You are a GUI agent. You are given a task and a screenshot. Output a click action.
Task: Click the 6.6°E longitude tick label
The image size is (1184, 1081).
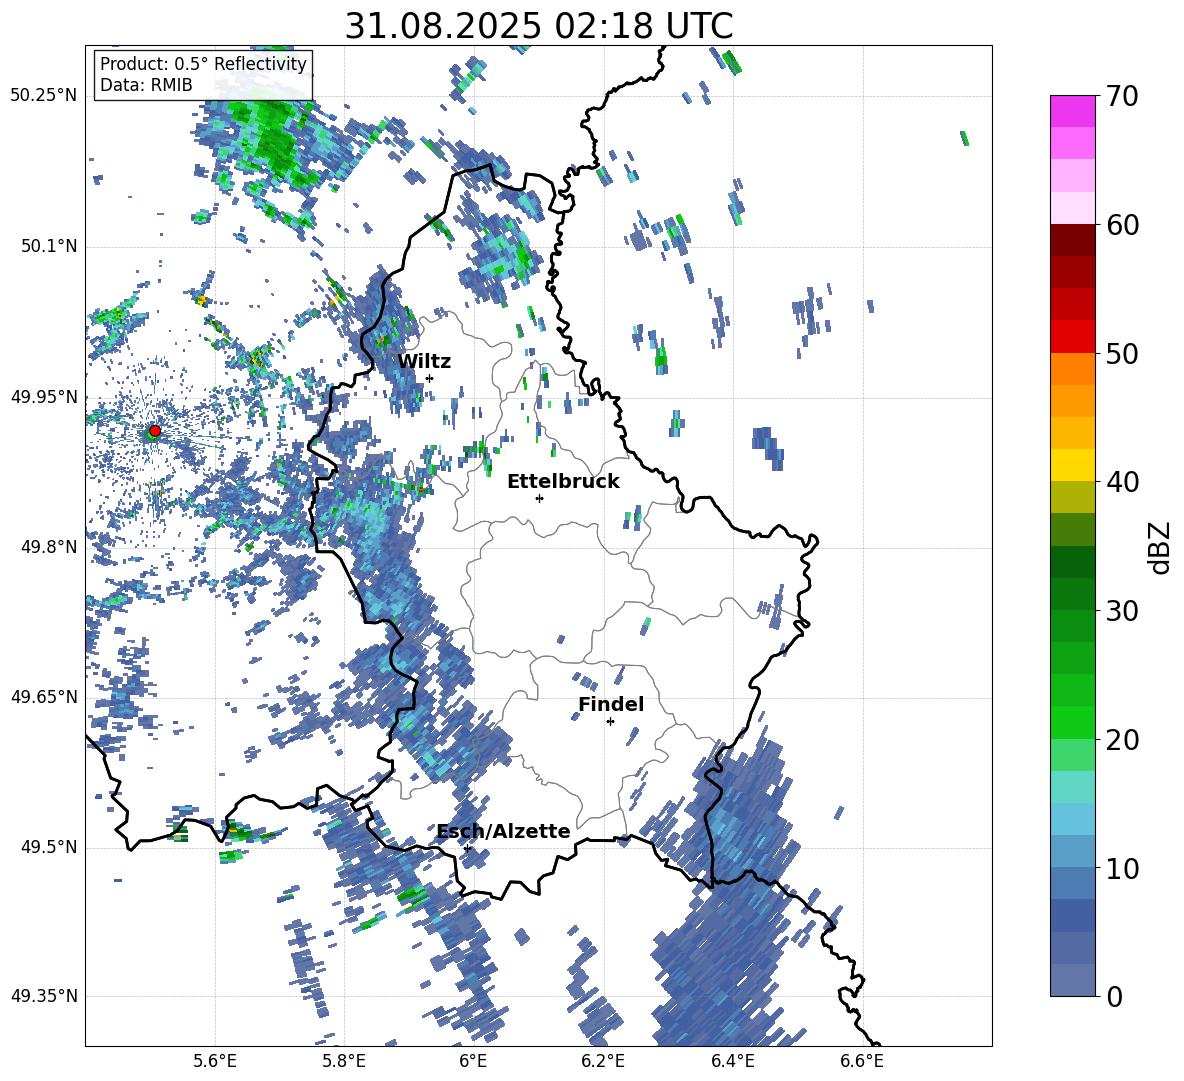click(x=862, y=1062)
